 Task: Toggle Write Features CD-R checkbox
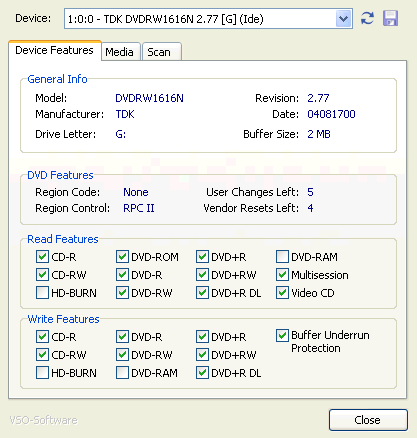tap(42, 337)
